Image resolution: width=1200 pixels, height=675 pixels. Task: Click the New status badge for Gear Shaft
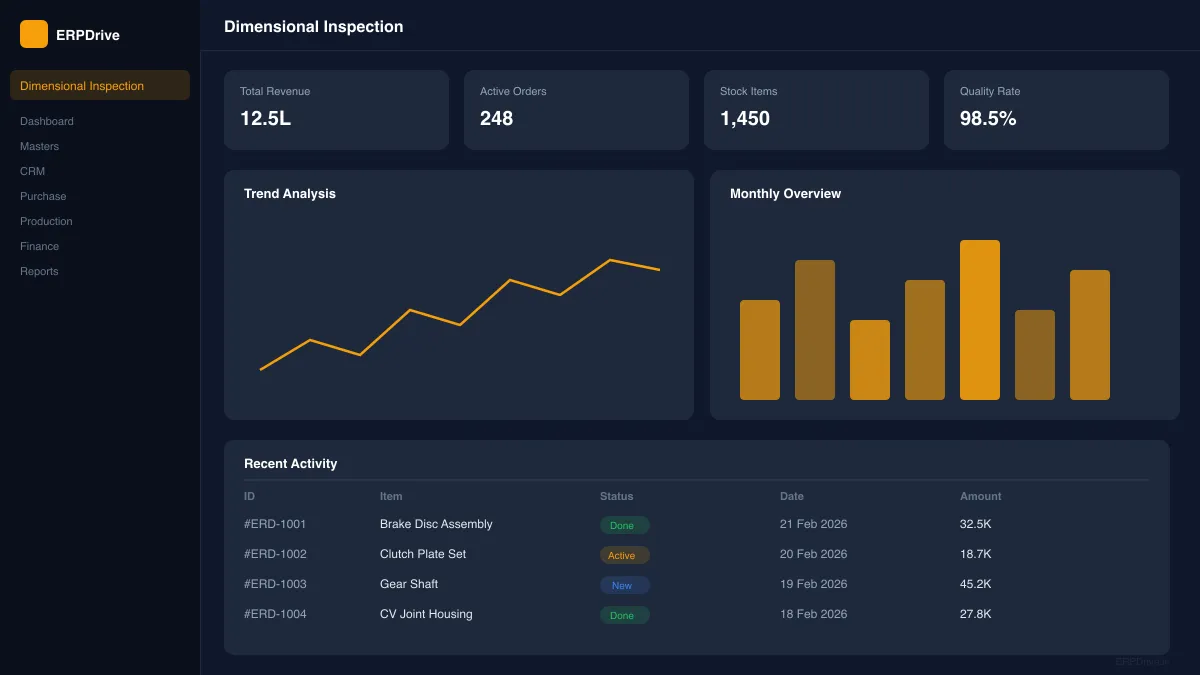click(x=624, y=585)
